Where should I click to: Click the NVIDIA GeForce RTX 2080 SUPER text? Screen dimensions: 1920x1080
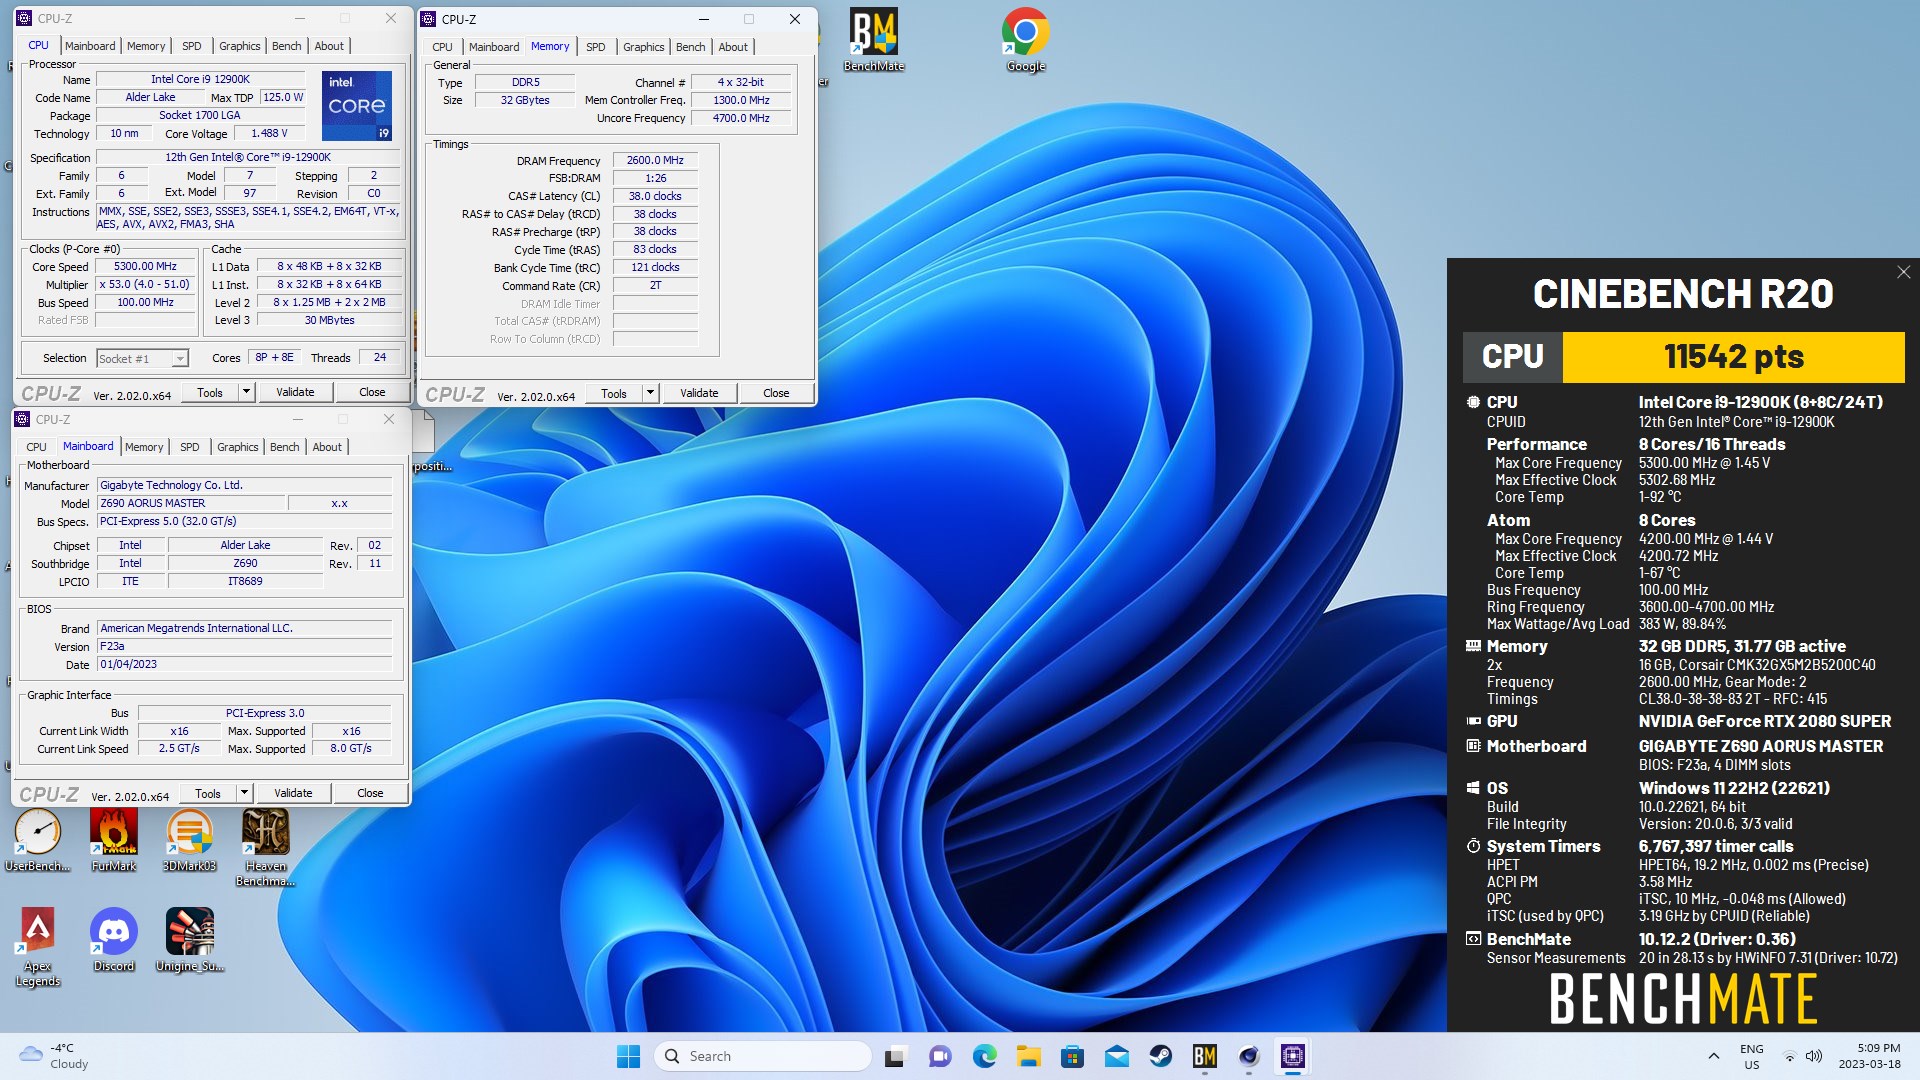pyautogui.click(x=1764, y=721)
